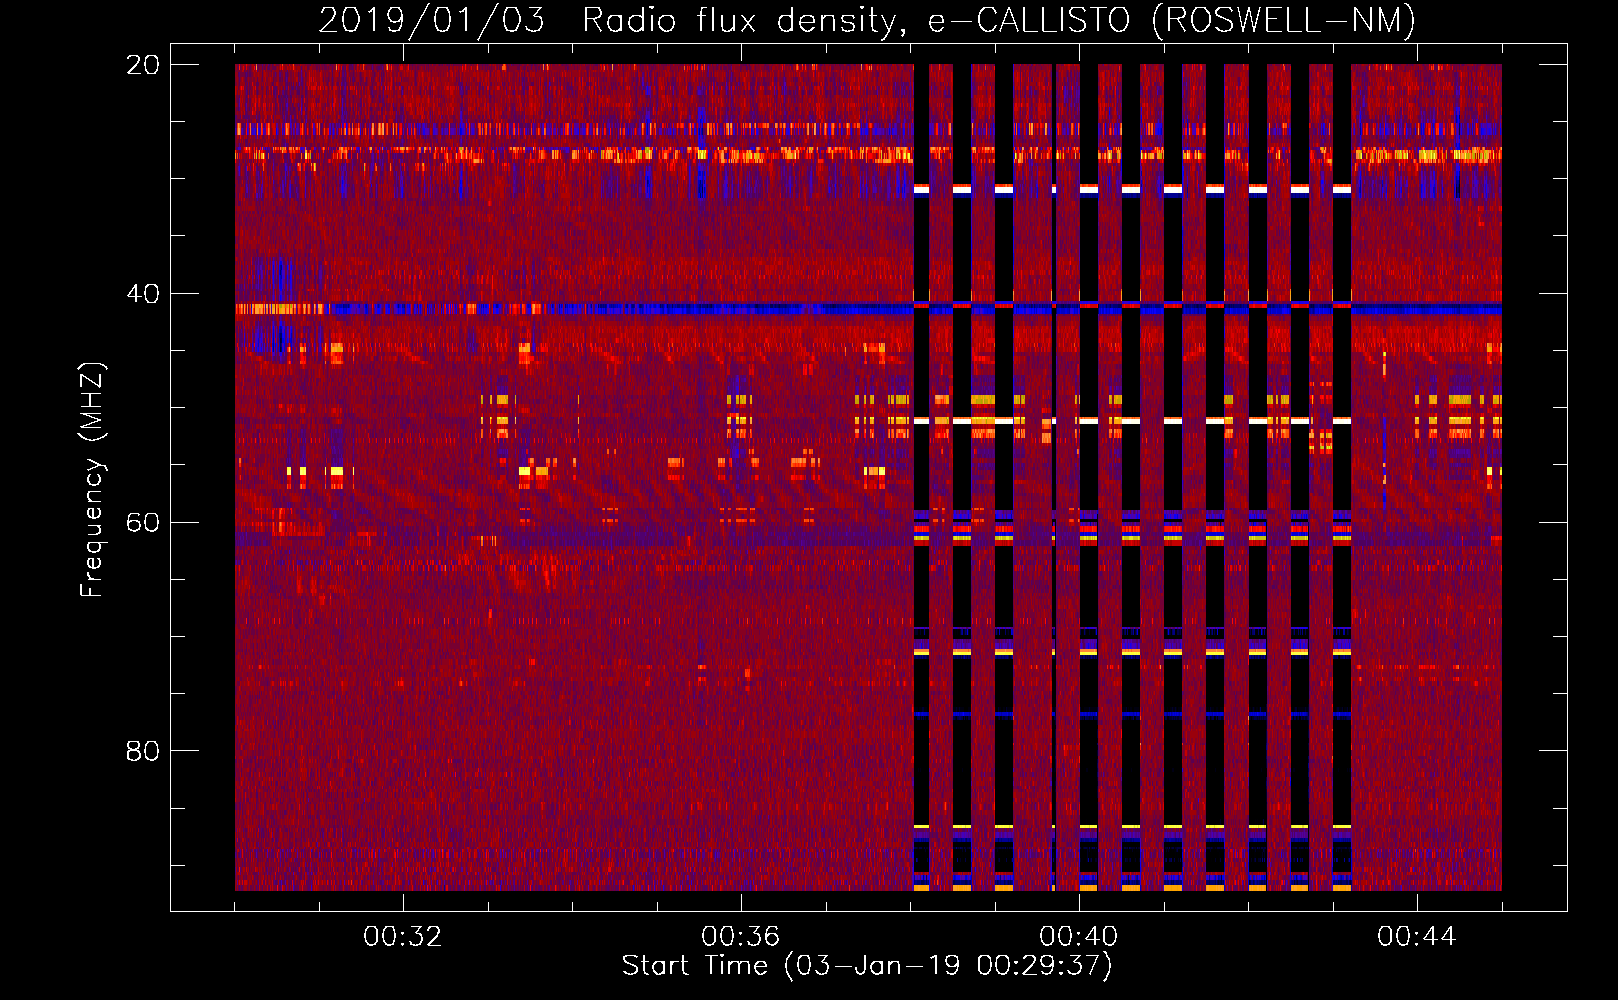The width and height of the screenshot is (1618, 1000).
Task: Click the "00:40" time tick label
Action: [x=1079, y=937]
